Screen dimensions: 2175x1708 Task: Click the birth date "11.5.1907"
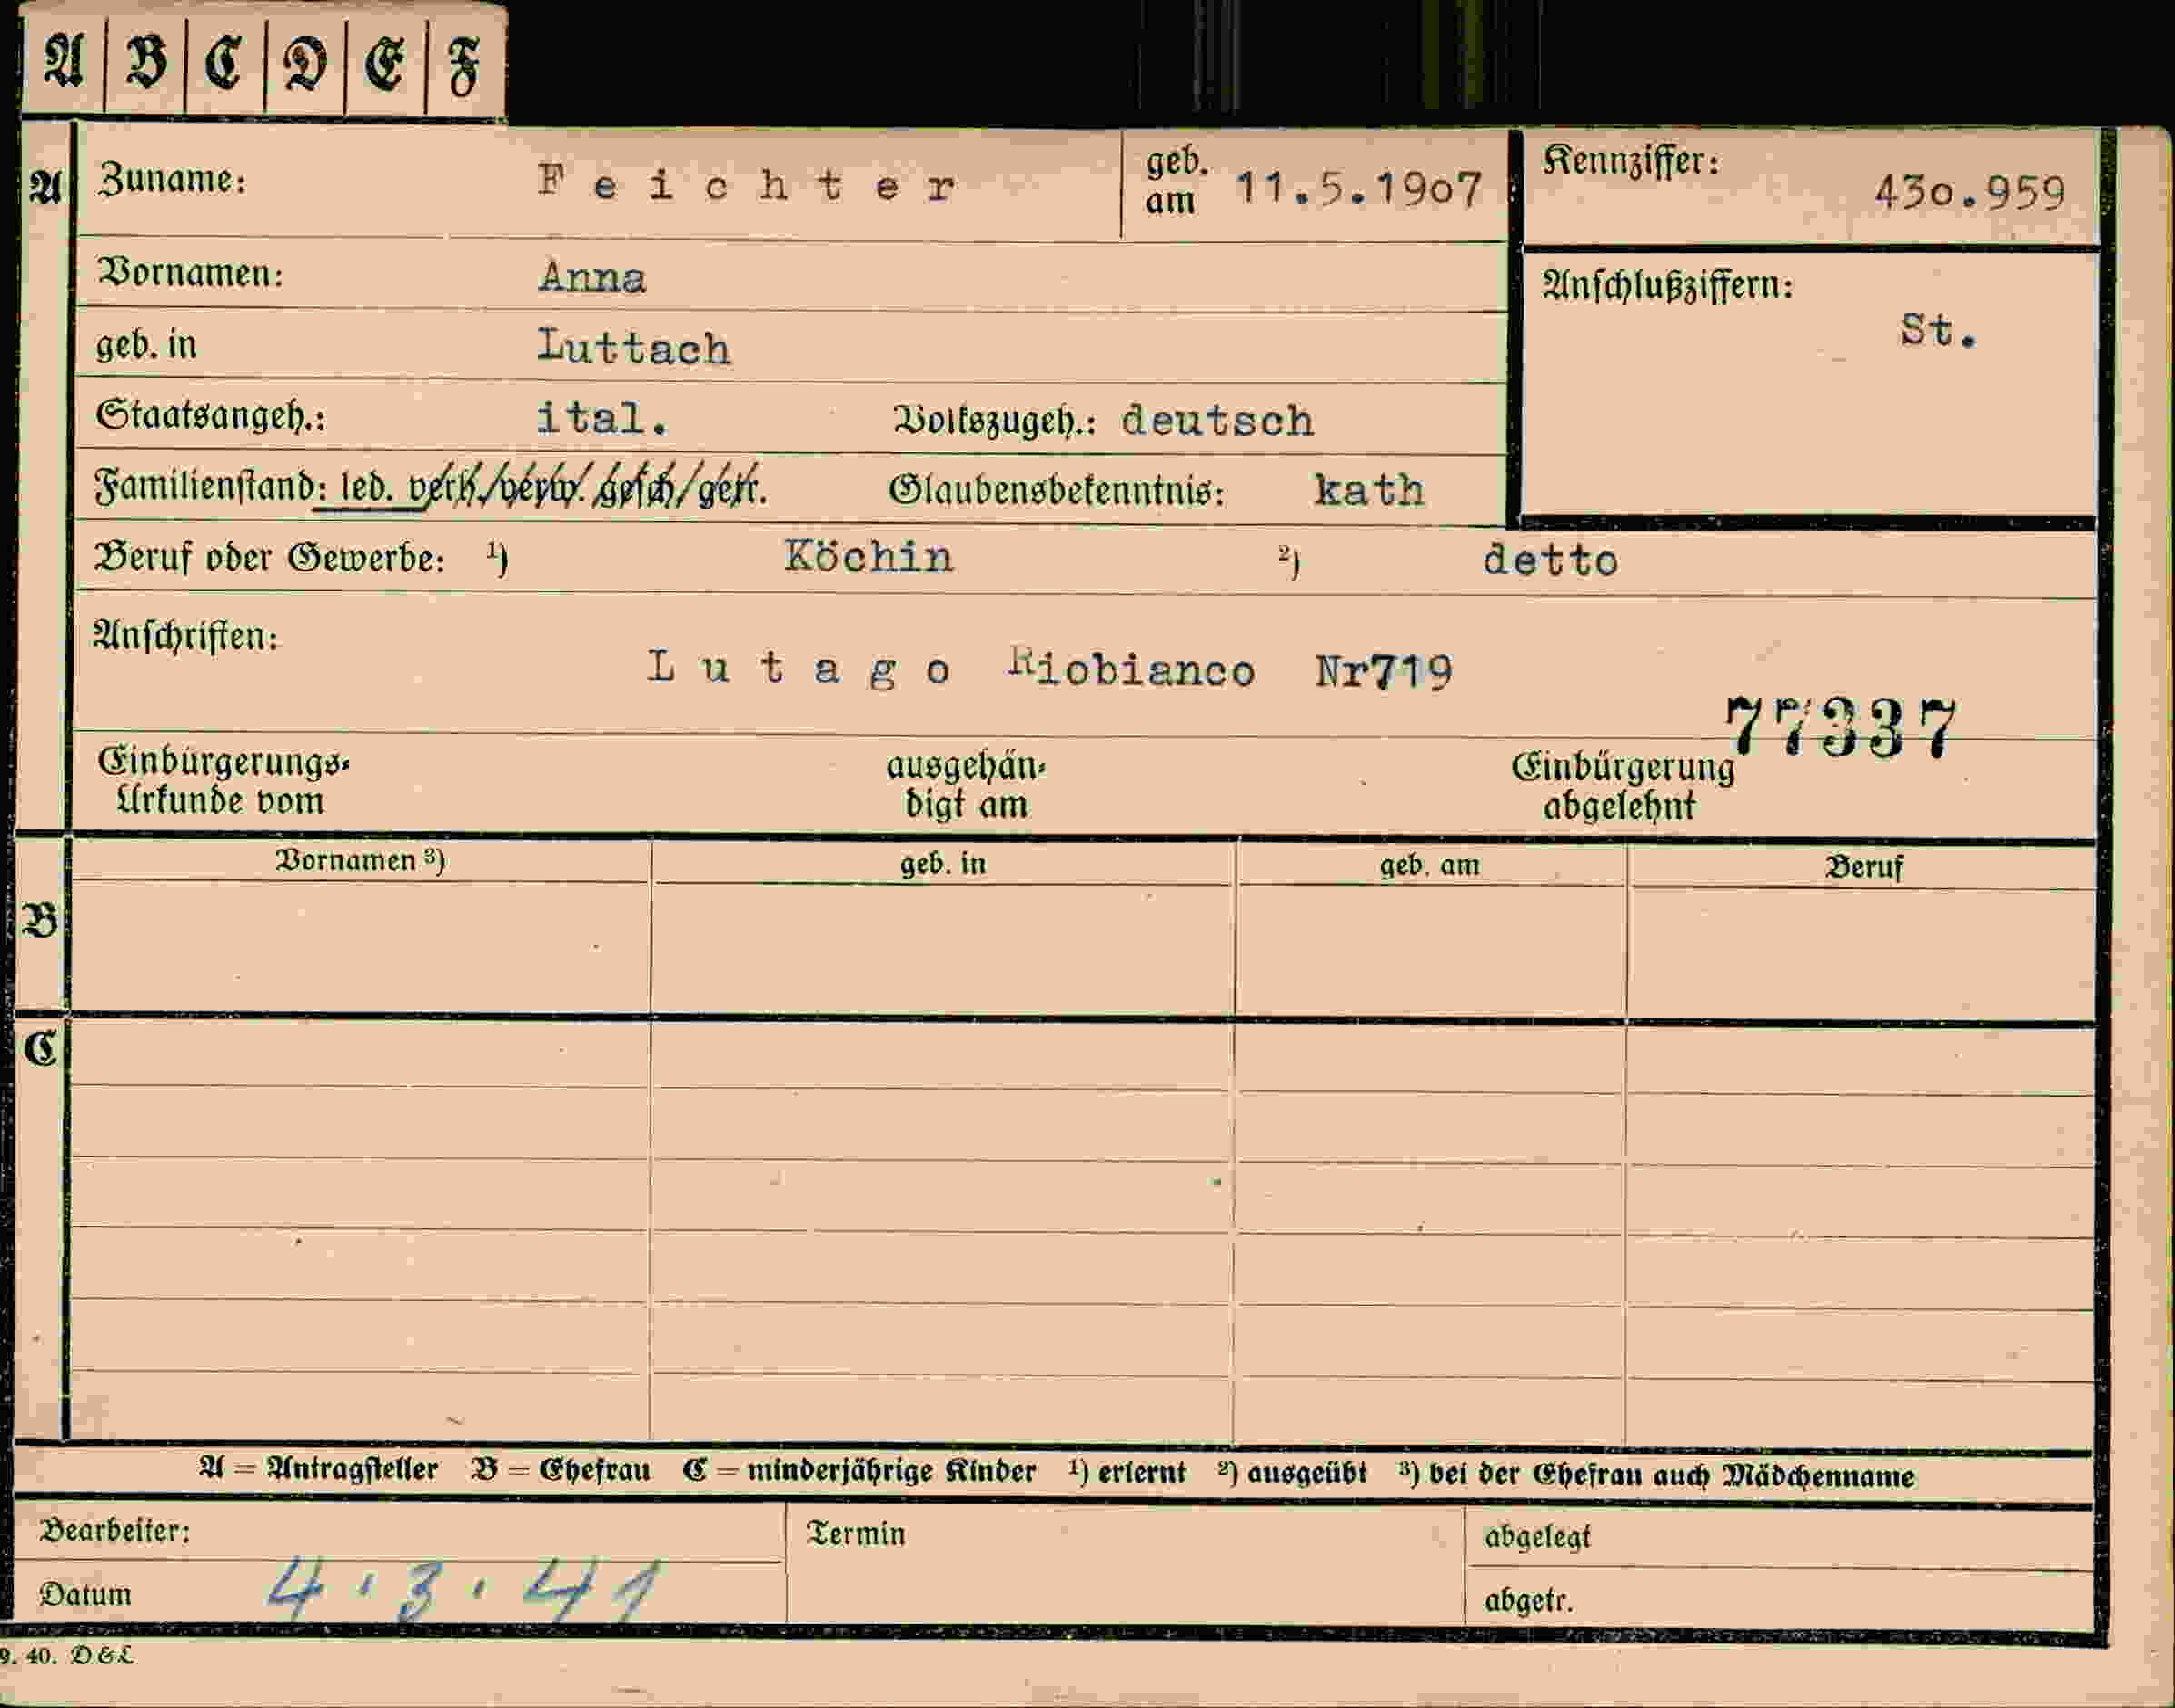coord(1359,188)
